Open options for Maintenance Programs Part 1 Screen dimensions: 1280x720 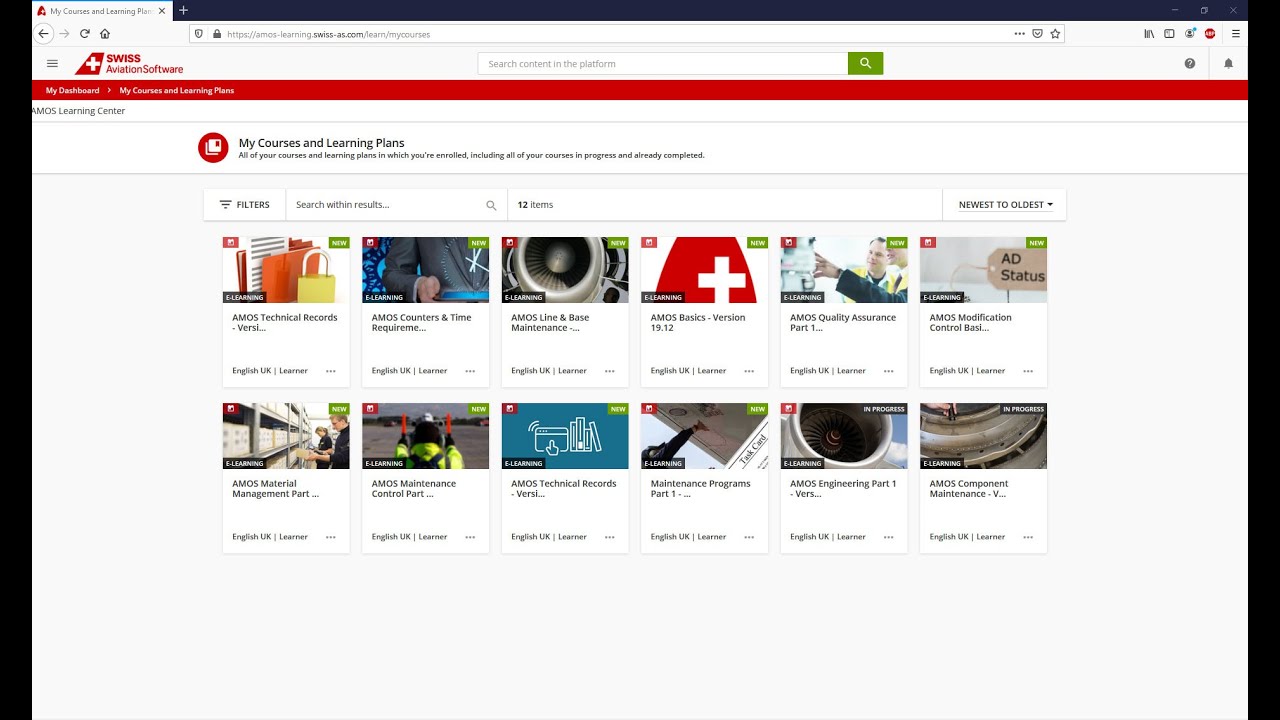point(749,537)
